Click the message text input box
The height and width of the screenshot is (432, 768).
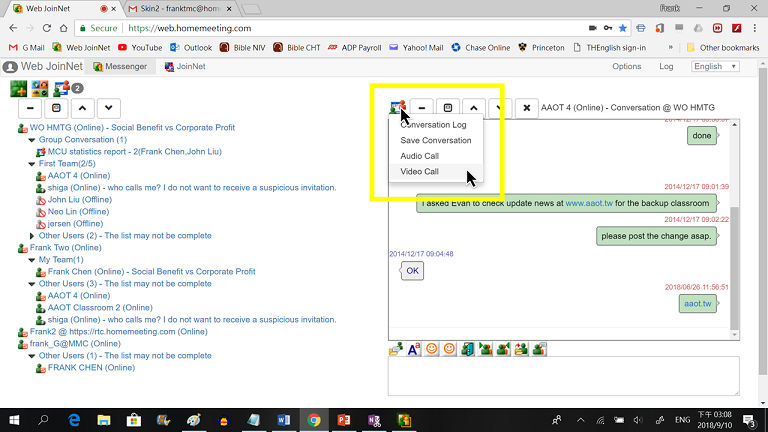[x=563, y=377]
